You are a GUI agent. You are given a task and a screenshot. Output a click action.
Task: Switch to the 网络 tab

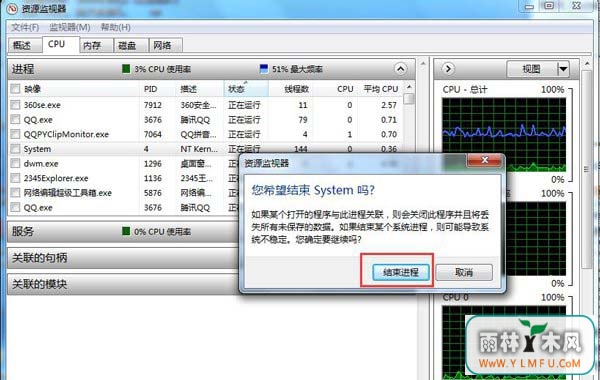click(x=165, y=46)
